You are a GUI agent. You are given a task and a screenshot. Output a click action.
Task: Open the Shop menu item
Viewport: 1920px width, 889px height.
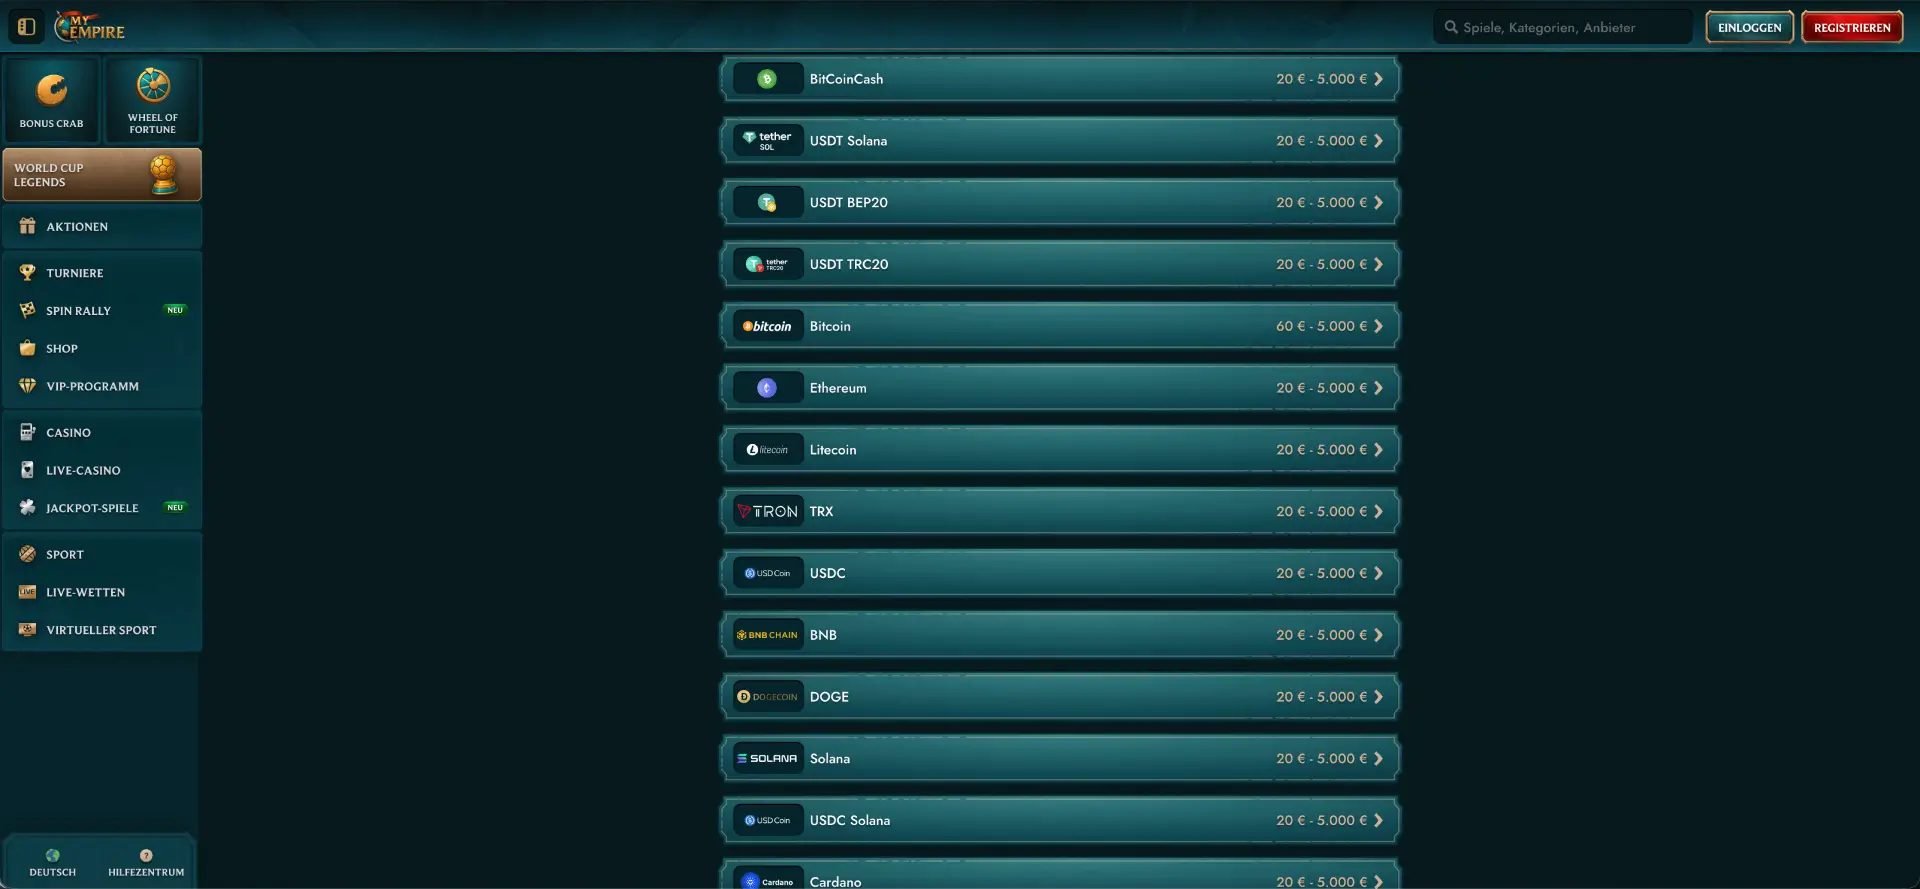[x=102, y=349]
